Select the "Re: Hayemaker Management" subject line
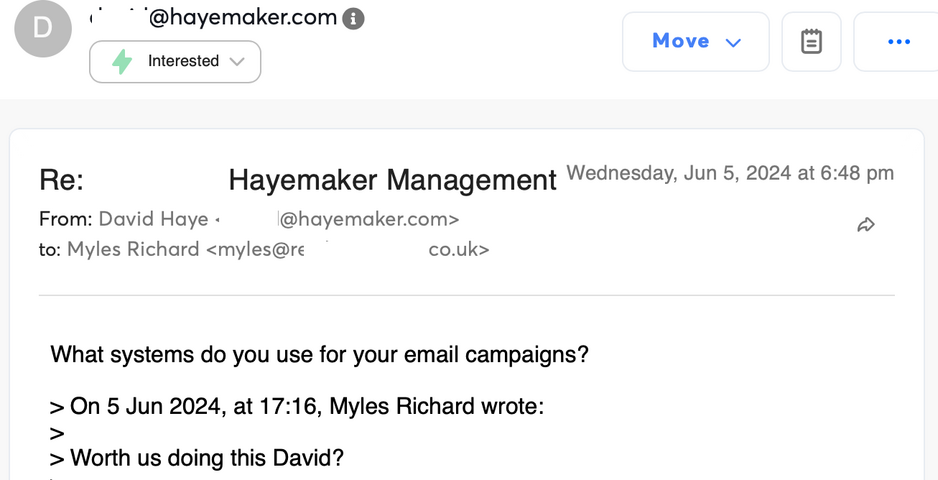The width and height of the screenshot is (938, 480). (297, 181)
